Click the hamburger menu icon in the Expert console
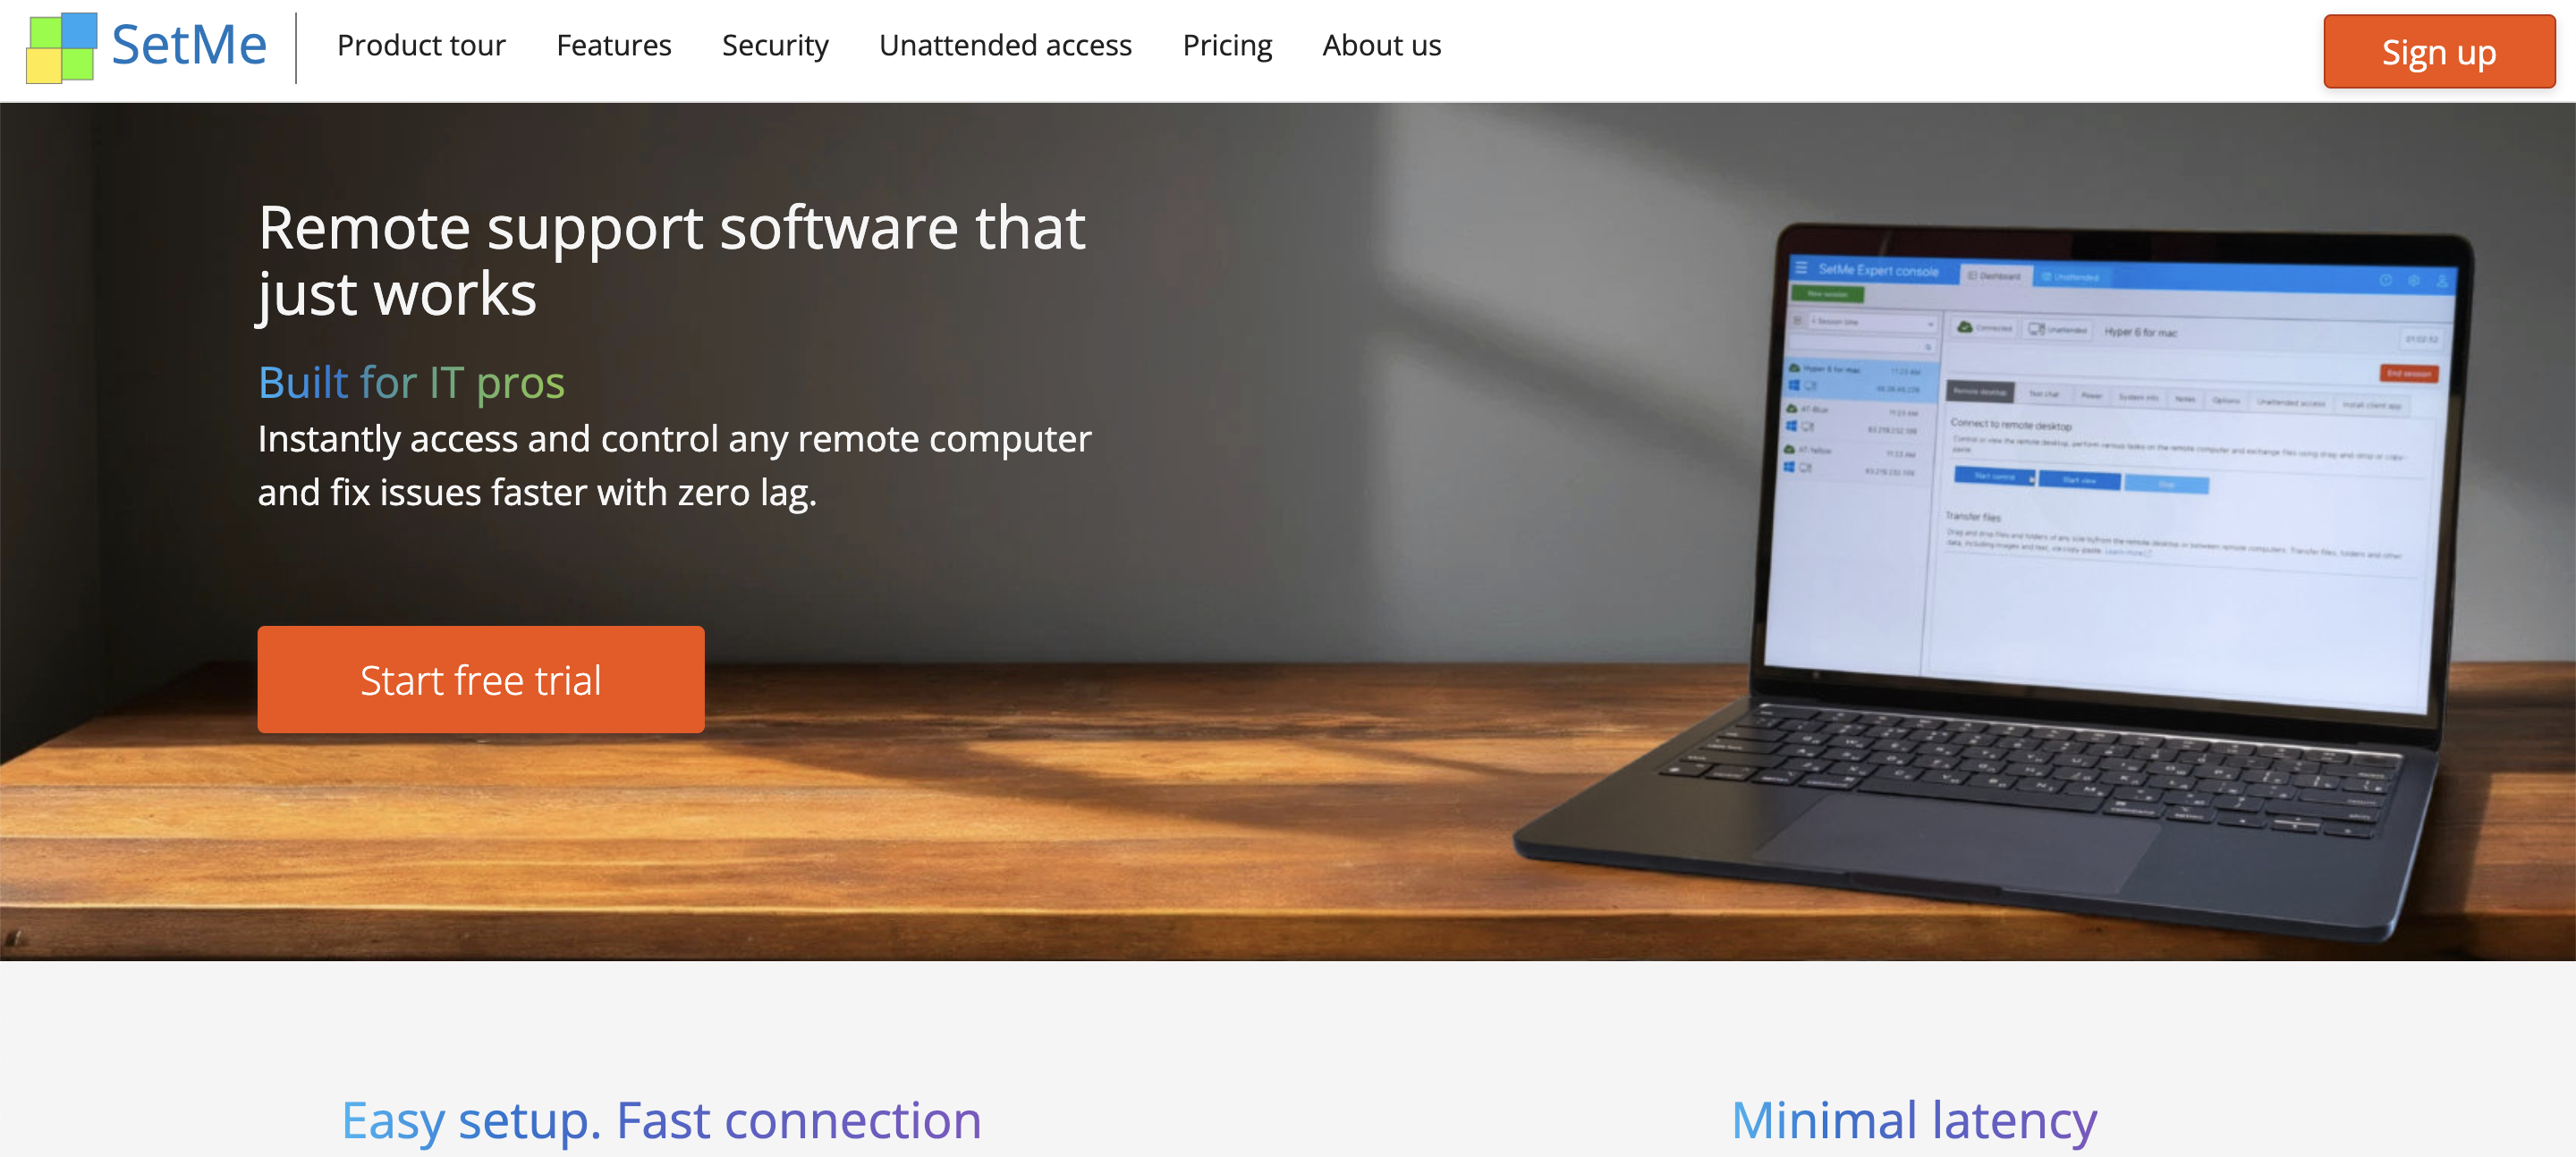2576x1157 pixels. point(1802,267)
